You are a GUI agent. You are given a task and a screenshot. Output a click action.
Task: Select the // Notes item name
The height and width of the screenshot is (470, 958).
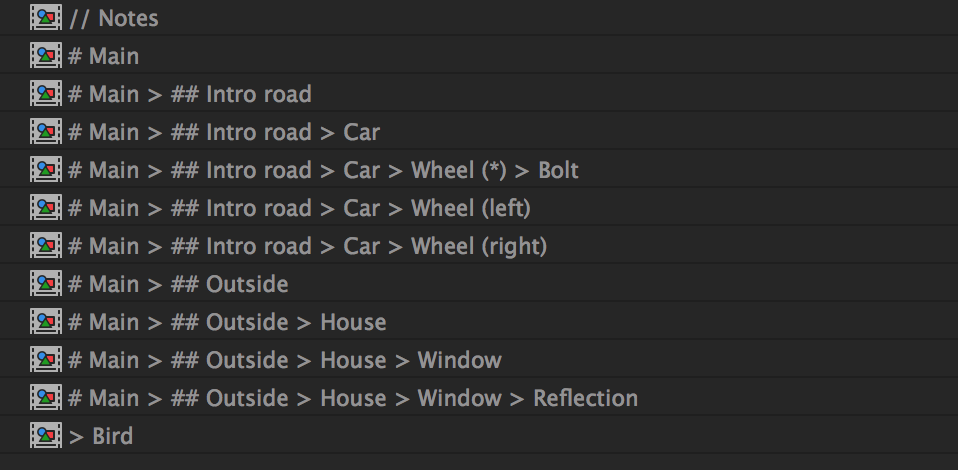[x=114, y=18]
